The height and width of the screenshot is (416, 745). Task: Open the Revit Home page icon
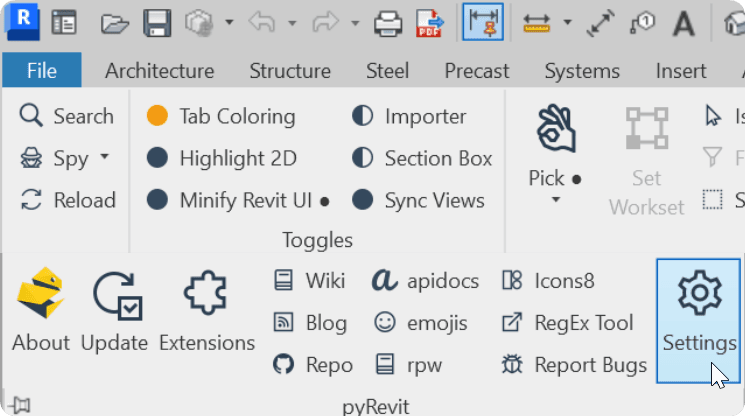64,22
